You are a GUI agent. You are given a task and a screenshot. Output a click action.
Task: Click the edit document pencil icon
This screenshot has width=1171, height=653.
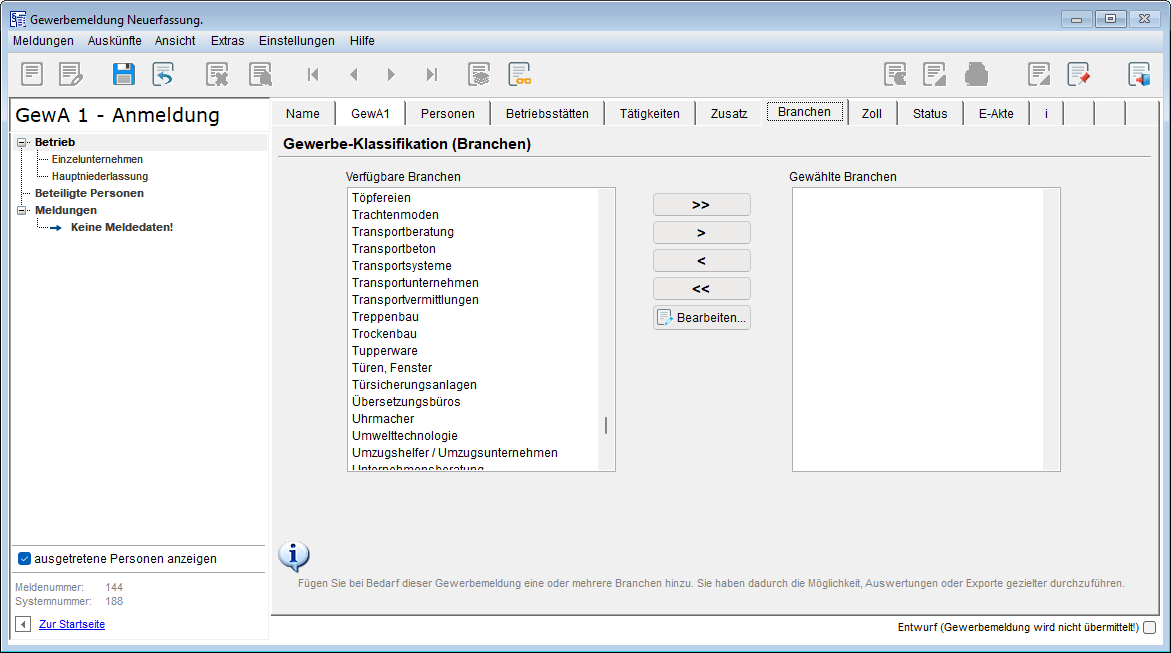pyautogui.click(x=71, y=74)
